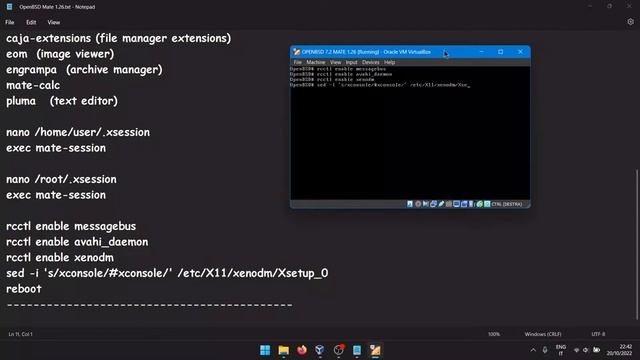Click UTF-8 encoding indicator
Image resolution: width=640 pixels, height=360 pixels.
tap(598, 334)
